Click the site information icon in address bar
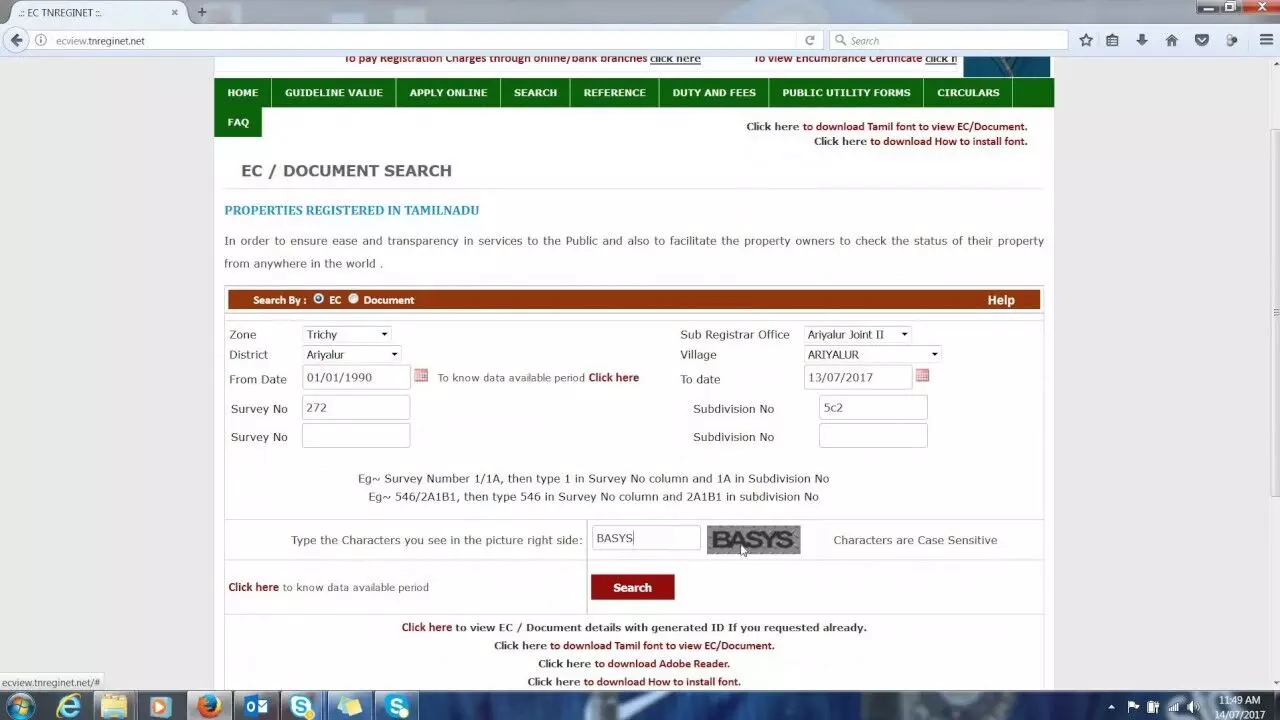Viewport: 1280px width, 720px height. tap(42, 41)
